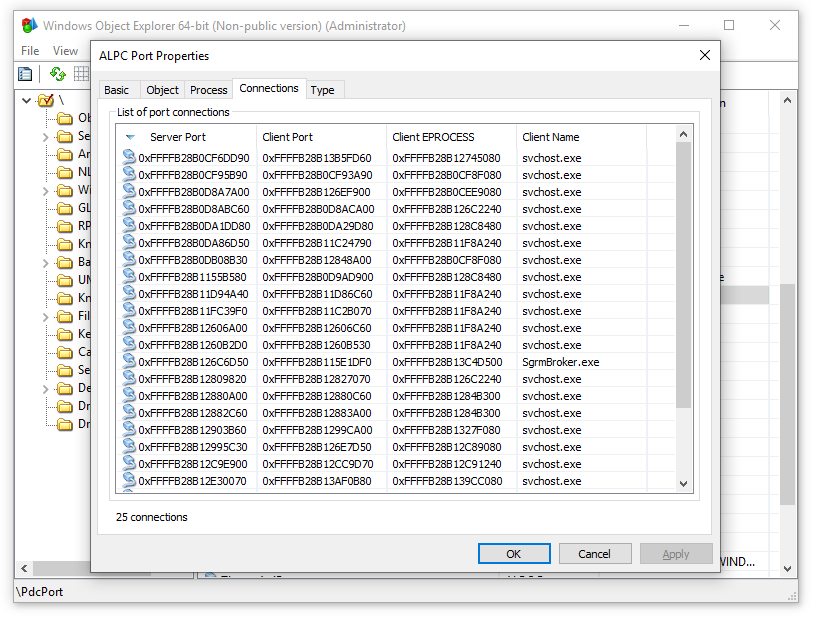
Task: Click port icon for 0xFFFFB28B1260B2D0 row
Action: pyautogui.click(x=129, y=344)
